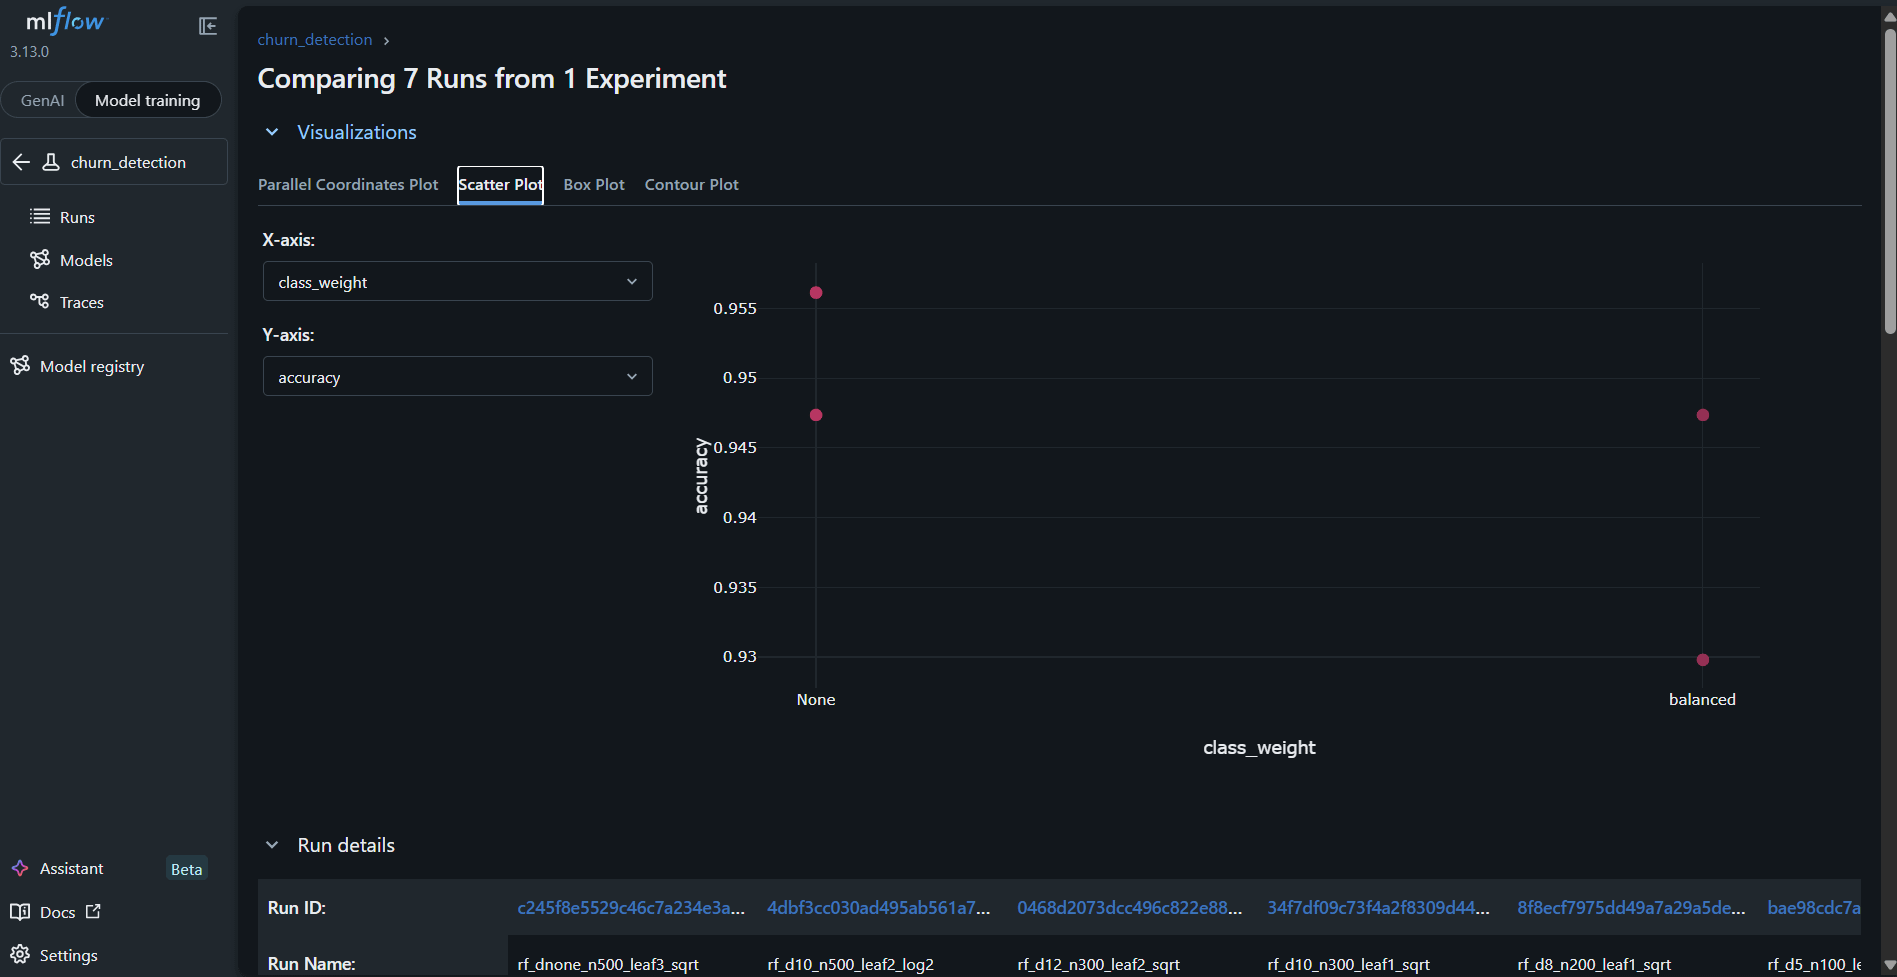Image resolution: width=1897 pixels, height=977 pixels.
Task: Open Models in the sidebar
Action: click(x=86, y=260)
